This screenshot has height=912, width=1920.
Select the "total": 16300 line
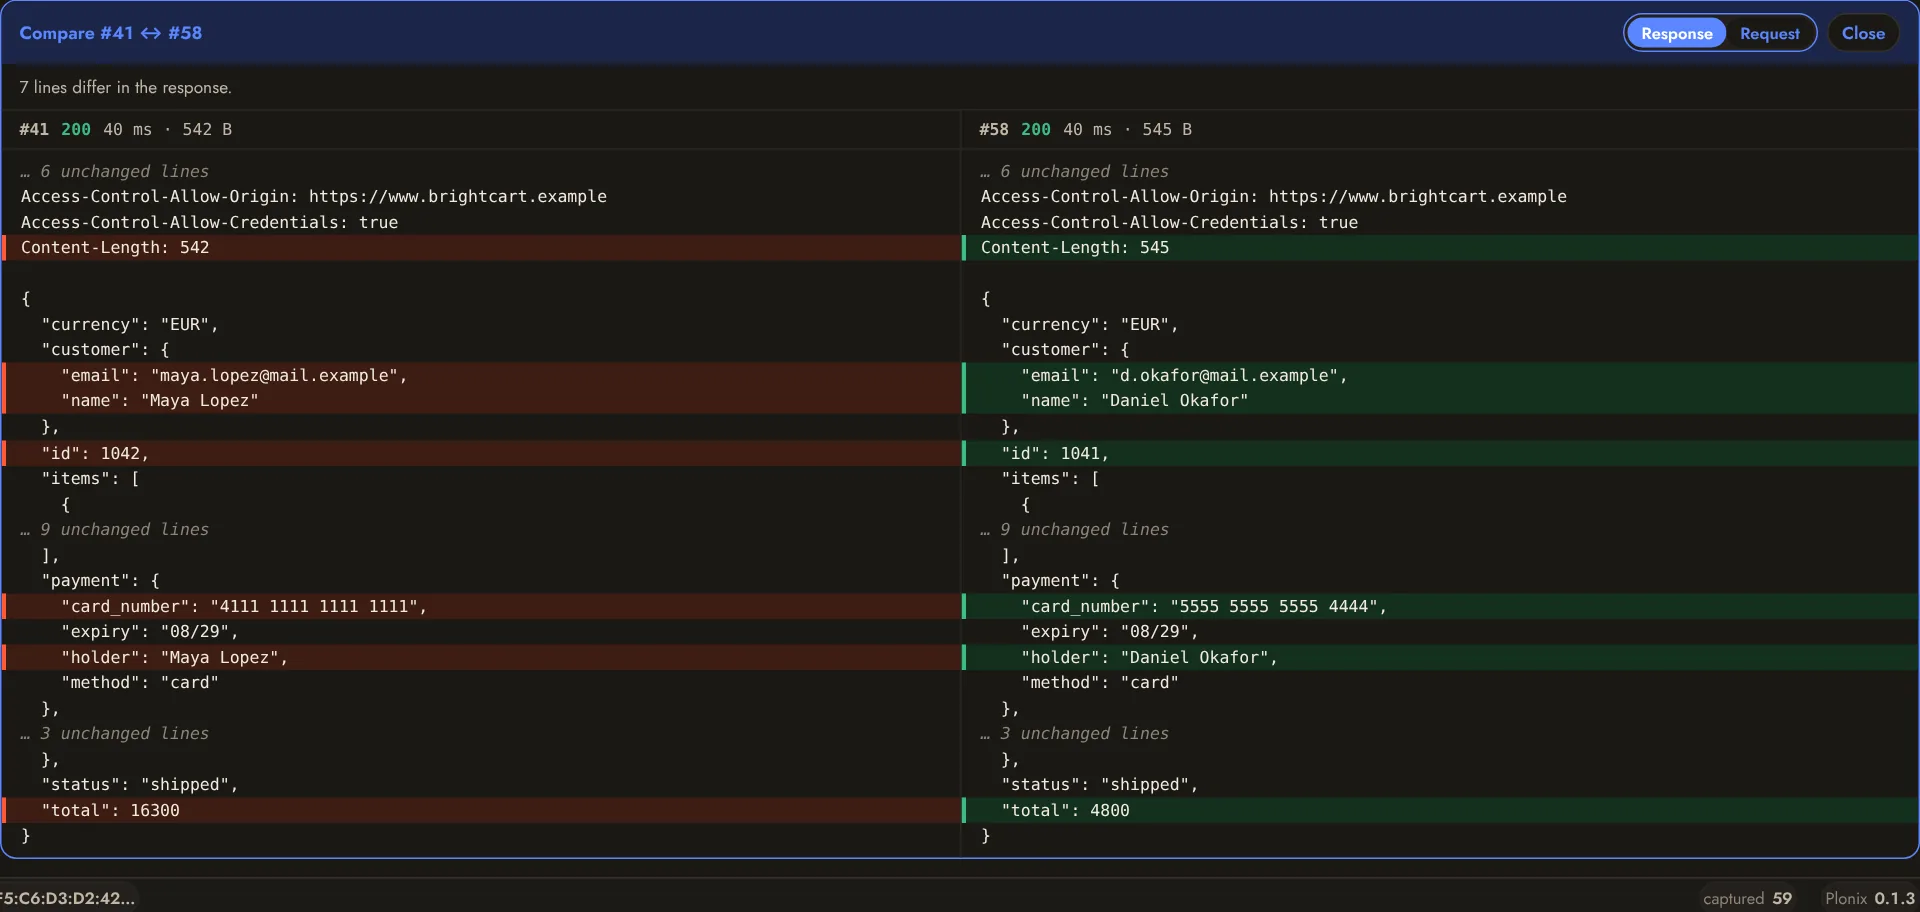tap(481, 810)
